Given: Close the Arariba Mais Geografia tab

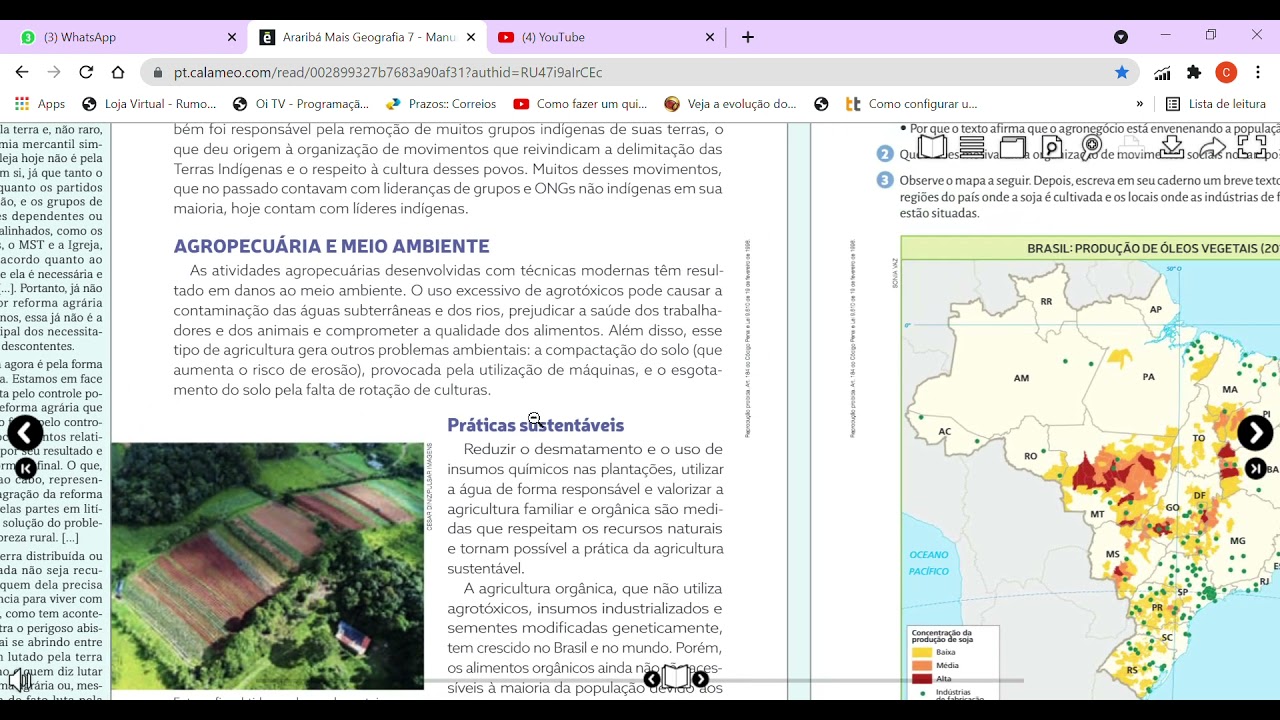Looking at the screenshot, I should [471, 37].
